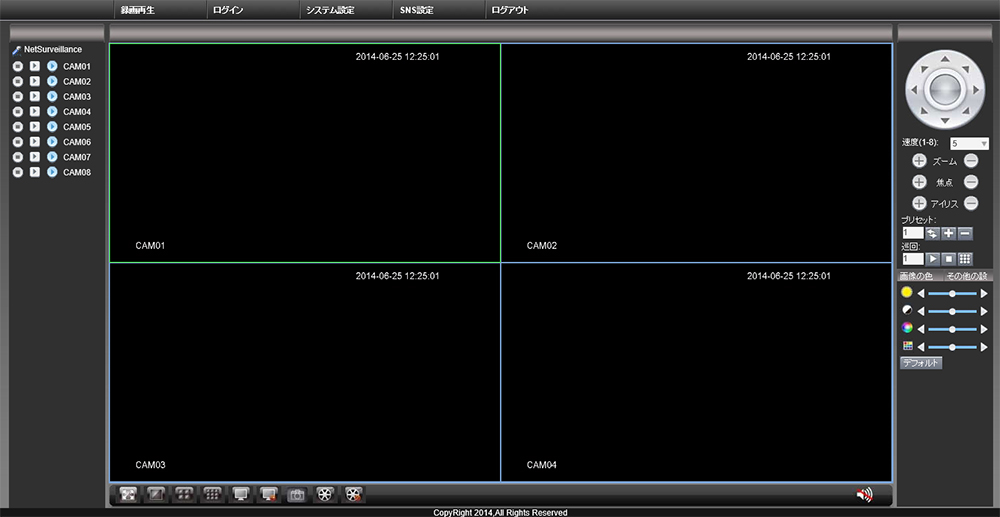Pan camera right with PTZ right arrow
This screenshot has height=517, width=1000.
975,91
